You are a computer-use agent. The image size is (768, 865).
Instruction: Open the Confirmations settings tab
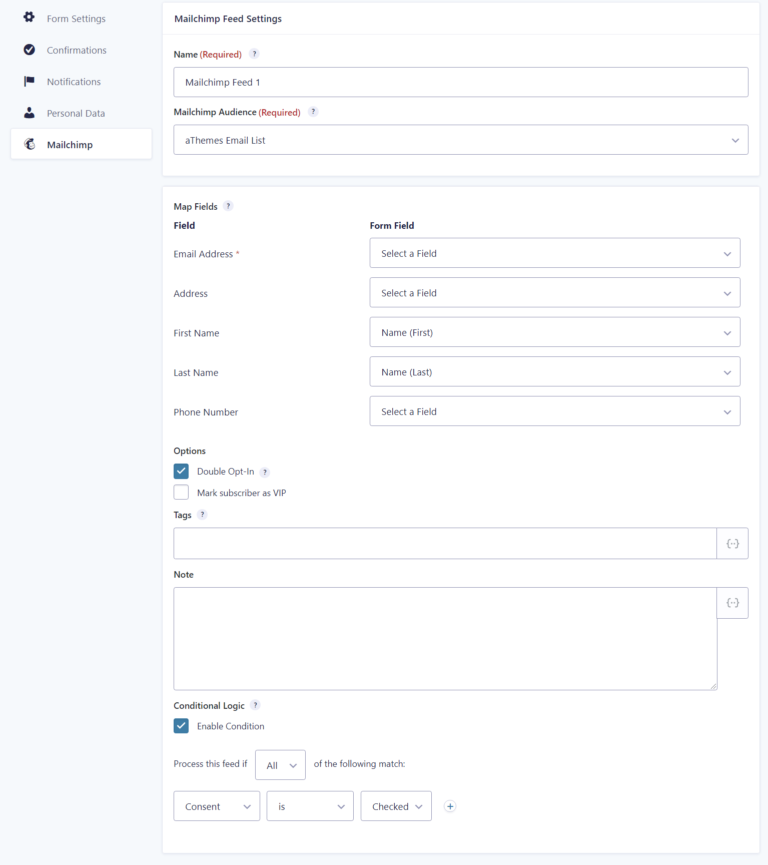pyautogui.click(x=76, y=50)
